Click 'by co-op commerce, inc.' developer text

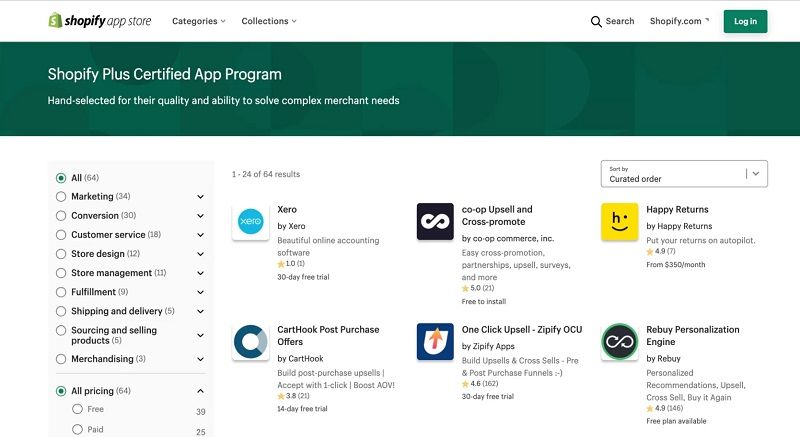pos(508,239)
